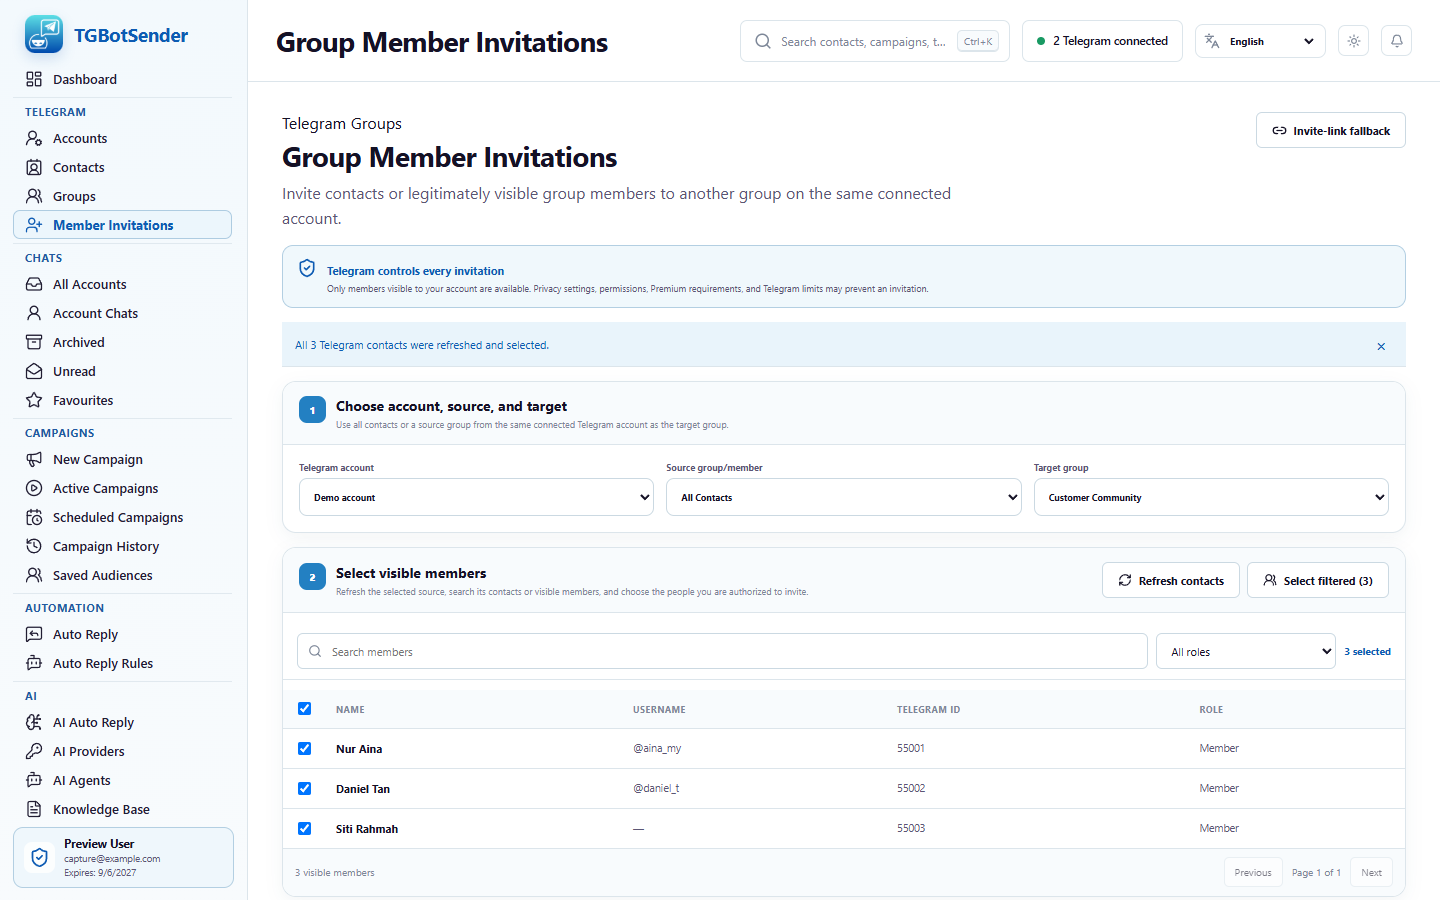Viewport: 1440px width, 900px height.
Task: Open the Source group/member dropdown
Action: click(844, 497)
